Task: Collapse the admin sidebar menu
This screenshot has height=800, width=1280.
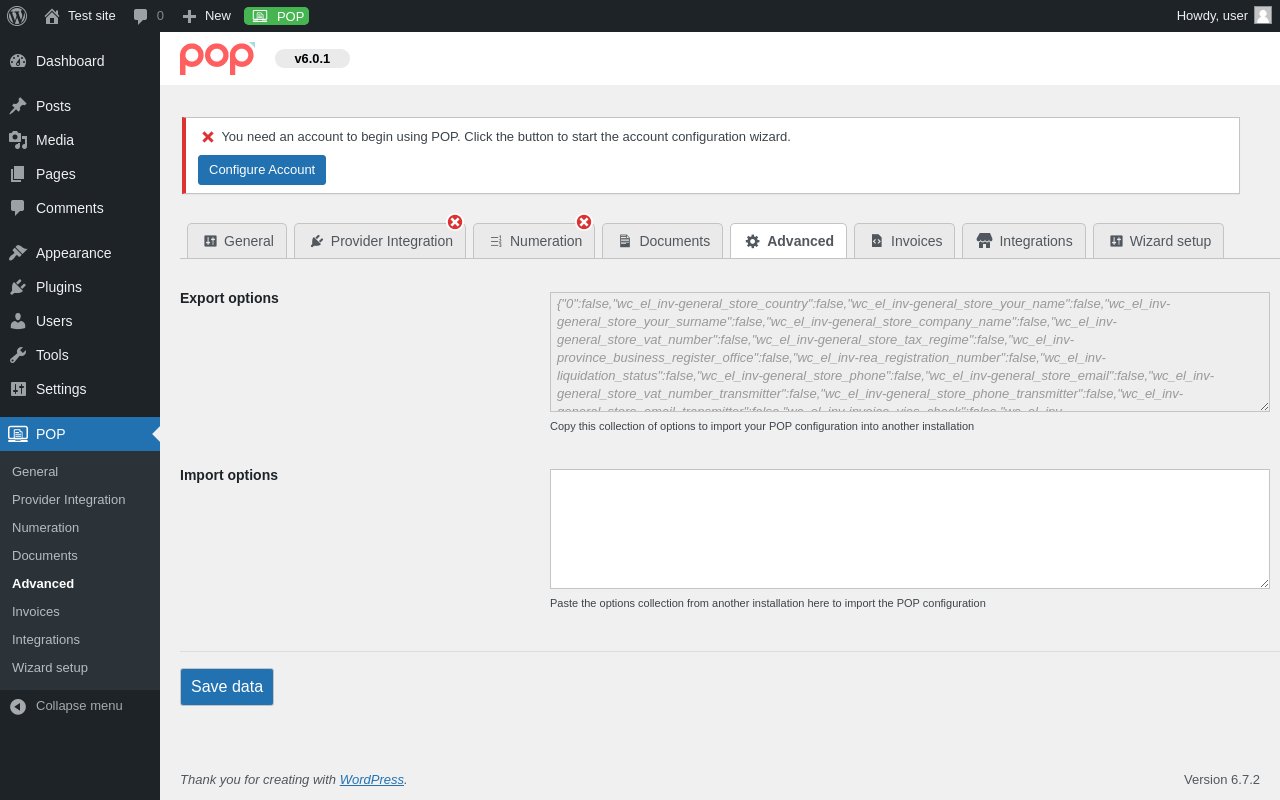Action: click(80, 706)
